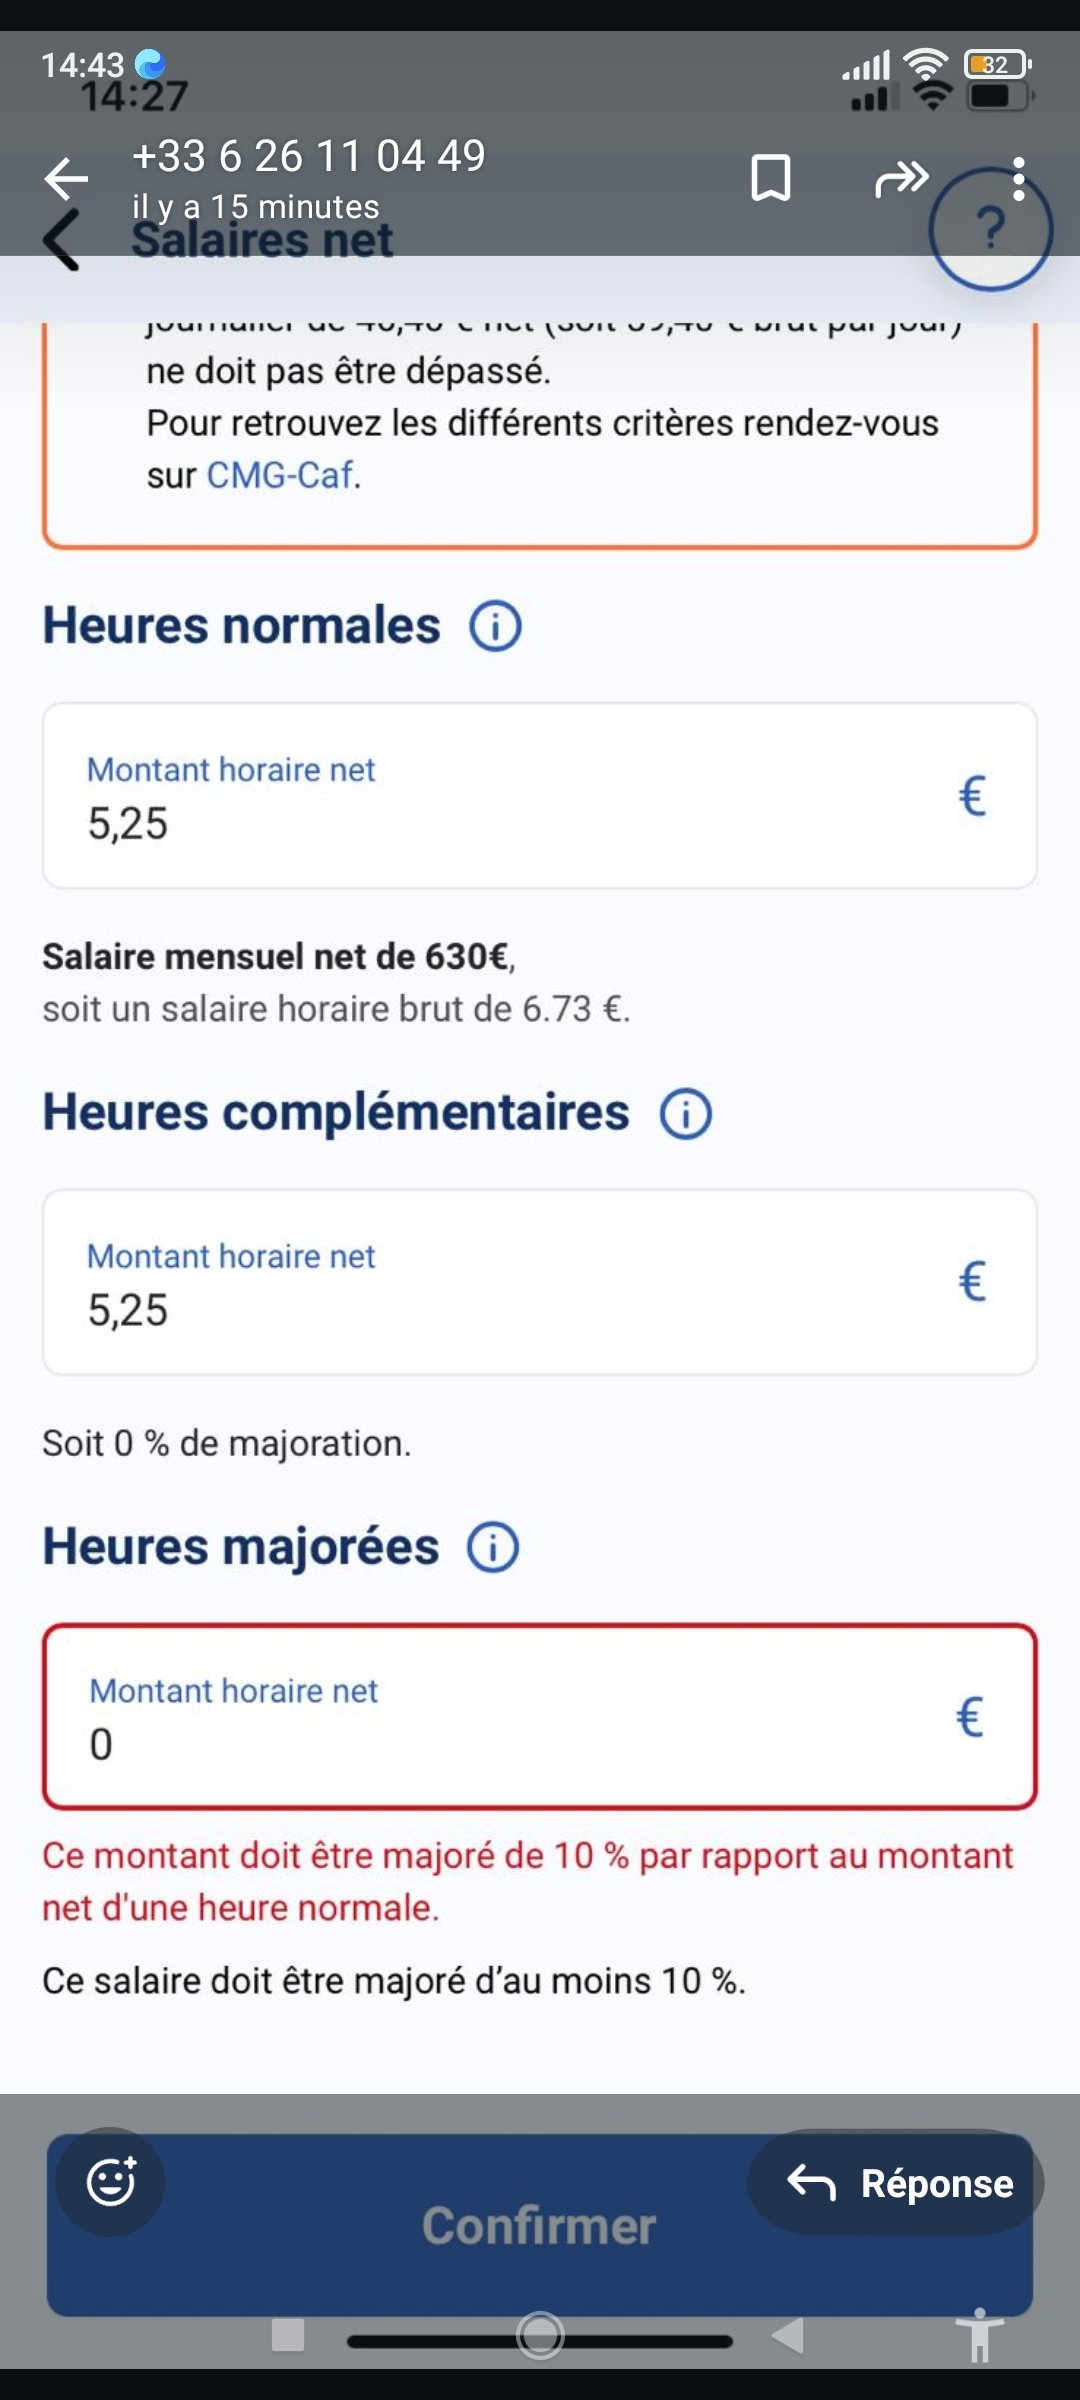Open the CMG-Caf link
The width and height of the screenshot is (1080, 2400).
pos(280,475)
